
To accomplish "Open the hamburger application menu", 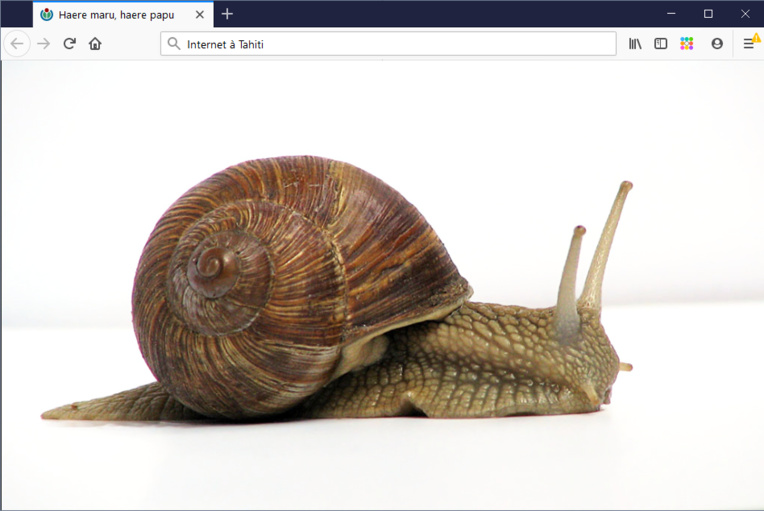I will (x=748, y=44).
